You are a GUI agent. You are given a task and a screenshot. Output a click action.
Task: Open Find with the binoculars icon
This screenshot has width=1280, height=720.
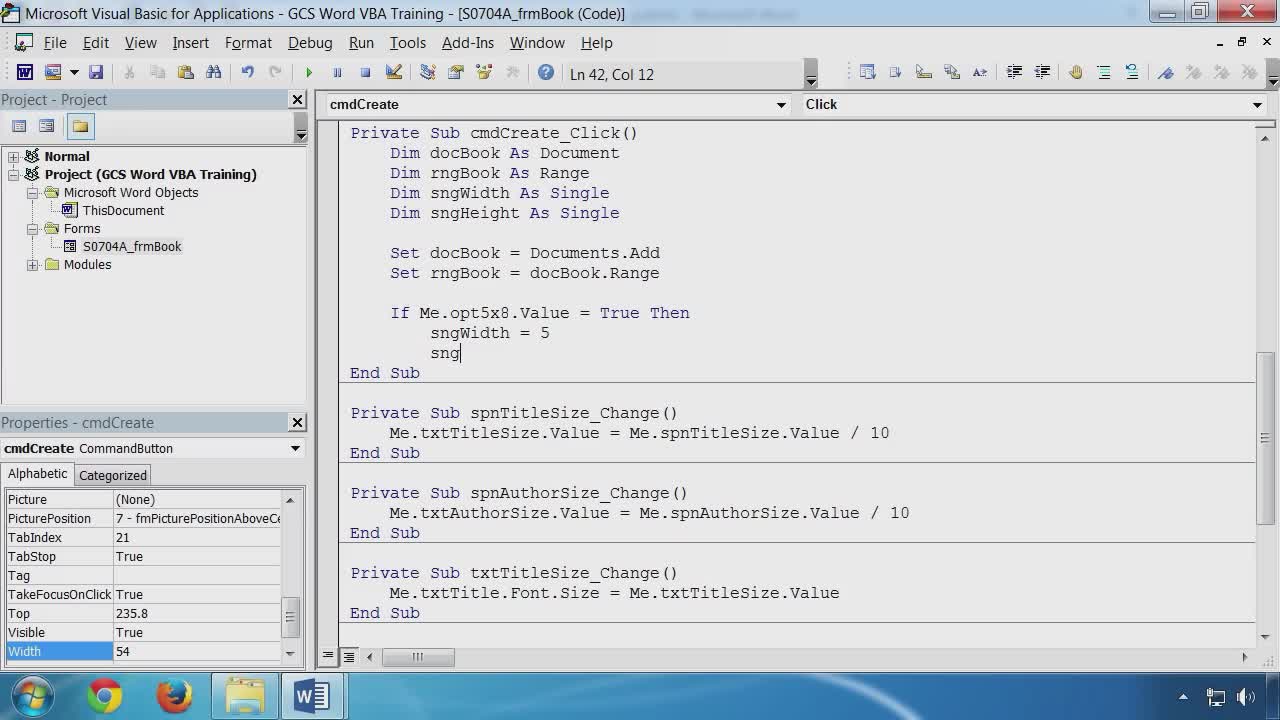(x=213, y=72)
